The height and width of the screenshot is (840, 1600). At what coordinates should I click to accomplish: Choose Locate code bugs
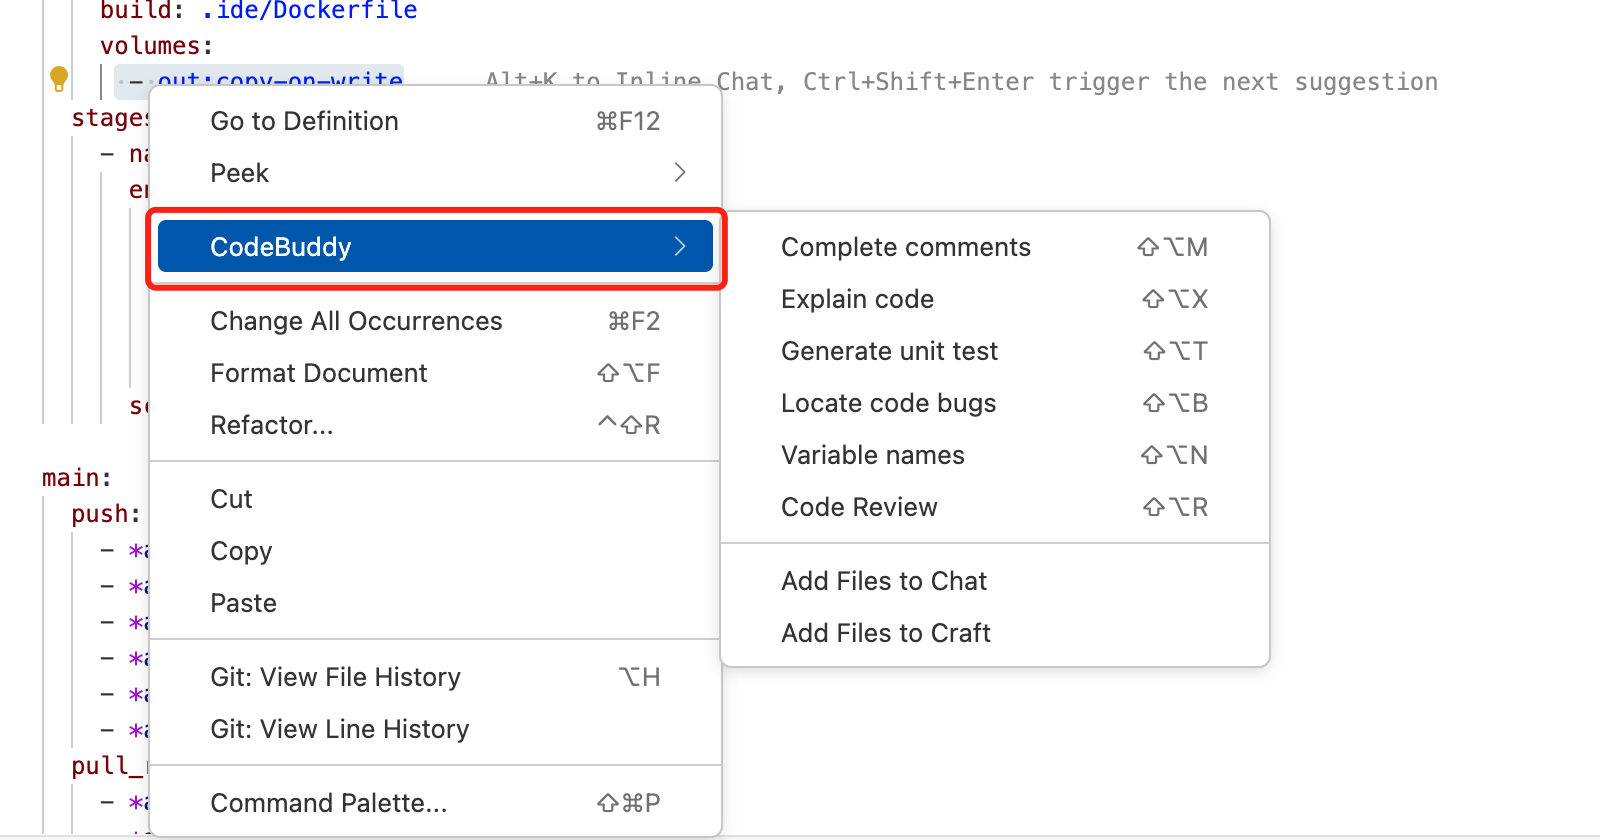pos(995,403)
